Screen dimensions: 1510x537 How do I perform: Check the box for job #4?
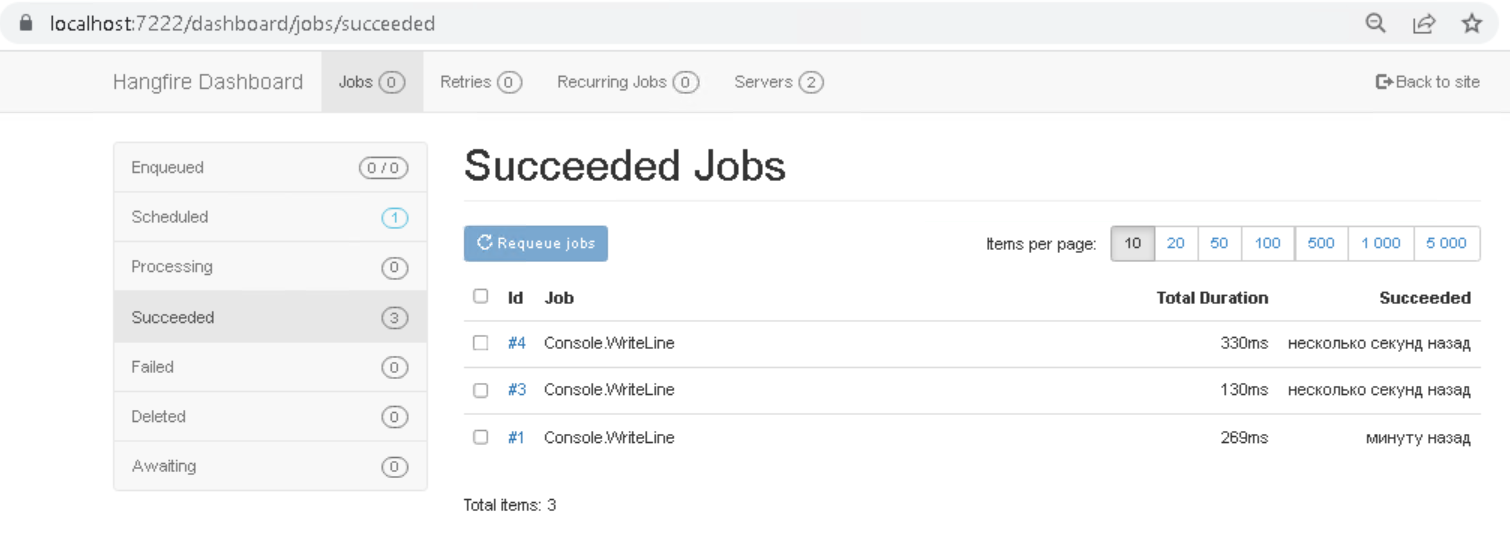point(481,343)
